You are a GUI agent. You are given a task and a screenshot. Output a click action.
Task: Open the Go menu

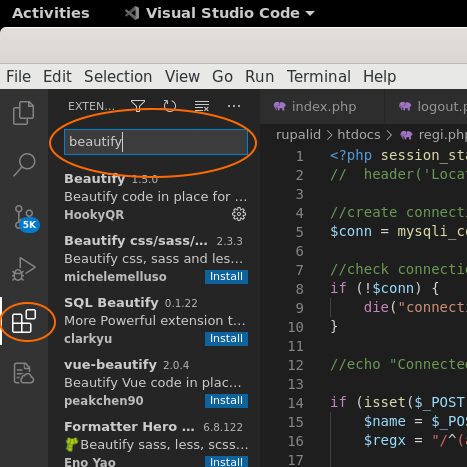point(222,76)
